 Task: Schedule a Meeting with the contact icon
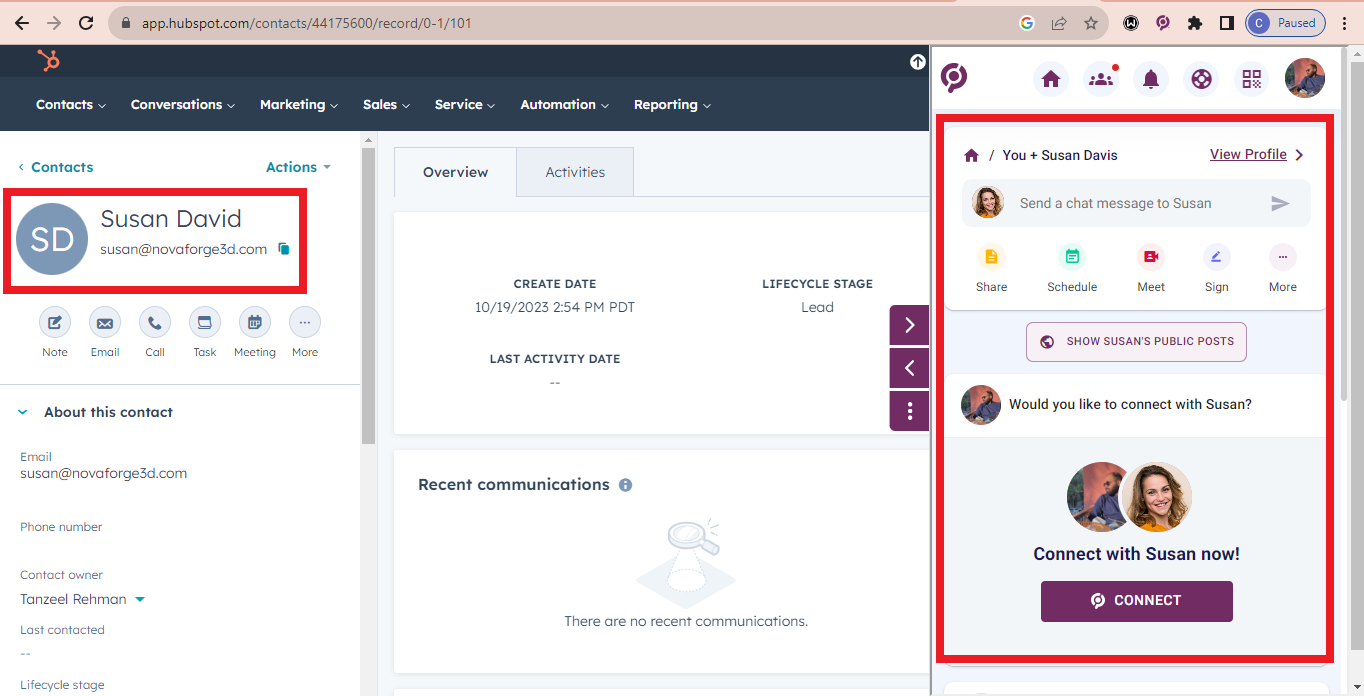click(x=255, y=322)
